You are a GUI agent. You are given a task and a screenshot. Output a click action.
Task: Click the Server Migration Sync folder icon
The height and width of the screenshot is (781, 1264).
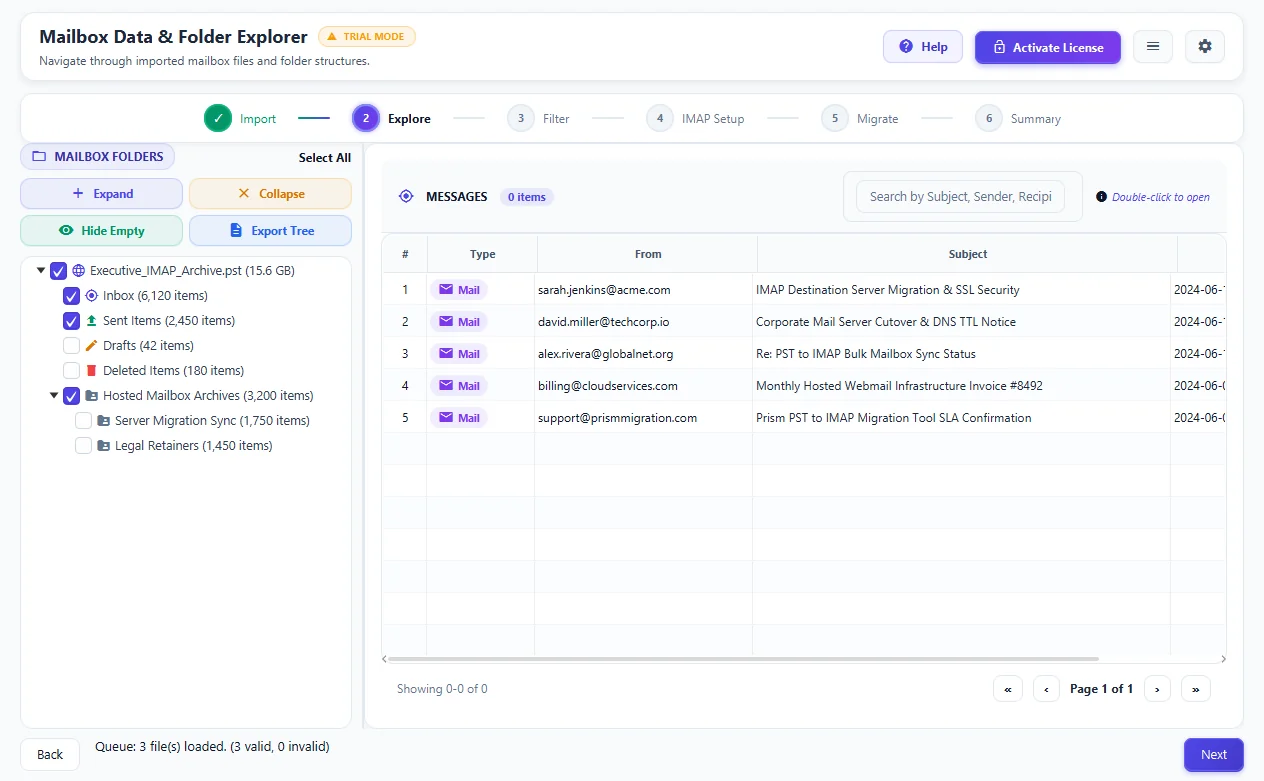[104, 420]
